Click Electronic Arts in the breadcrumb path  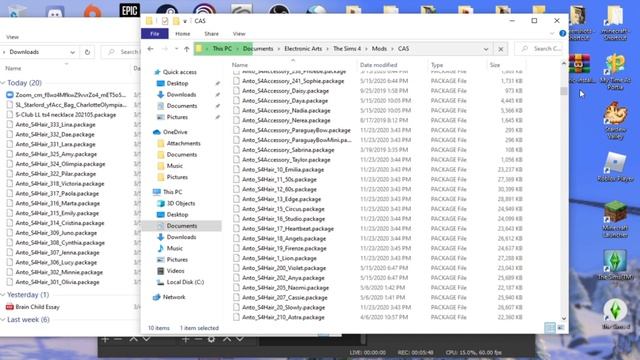[303, 49]
